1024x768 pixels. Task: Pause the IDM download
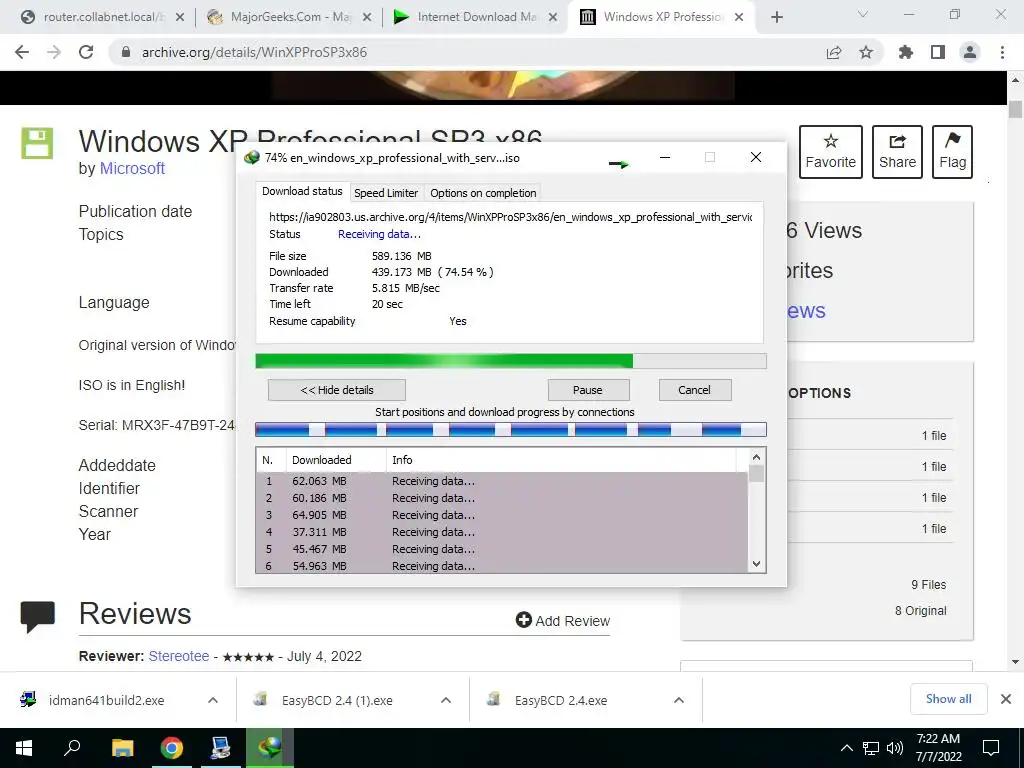tap(588, 390)
